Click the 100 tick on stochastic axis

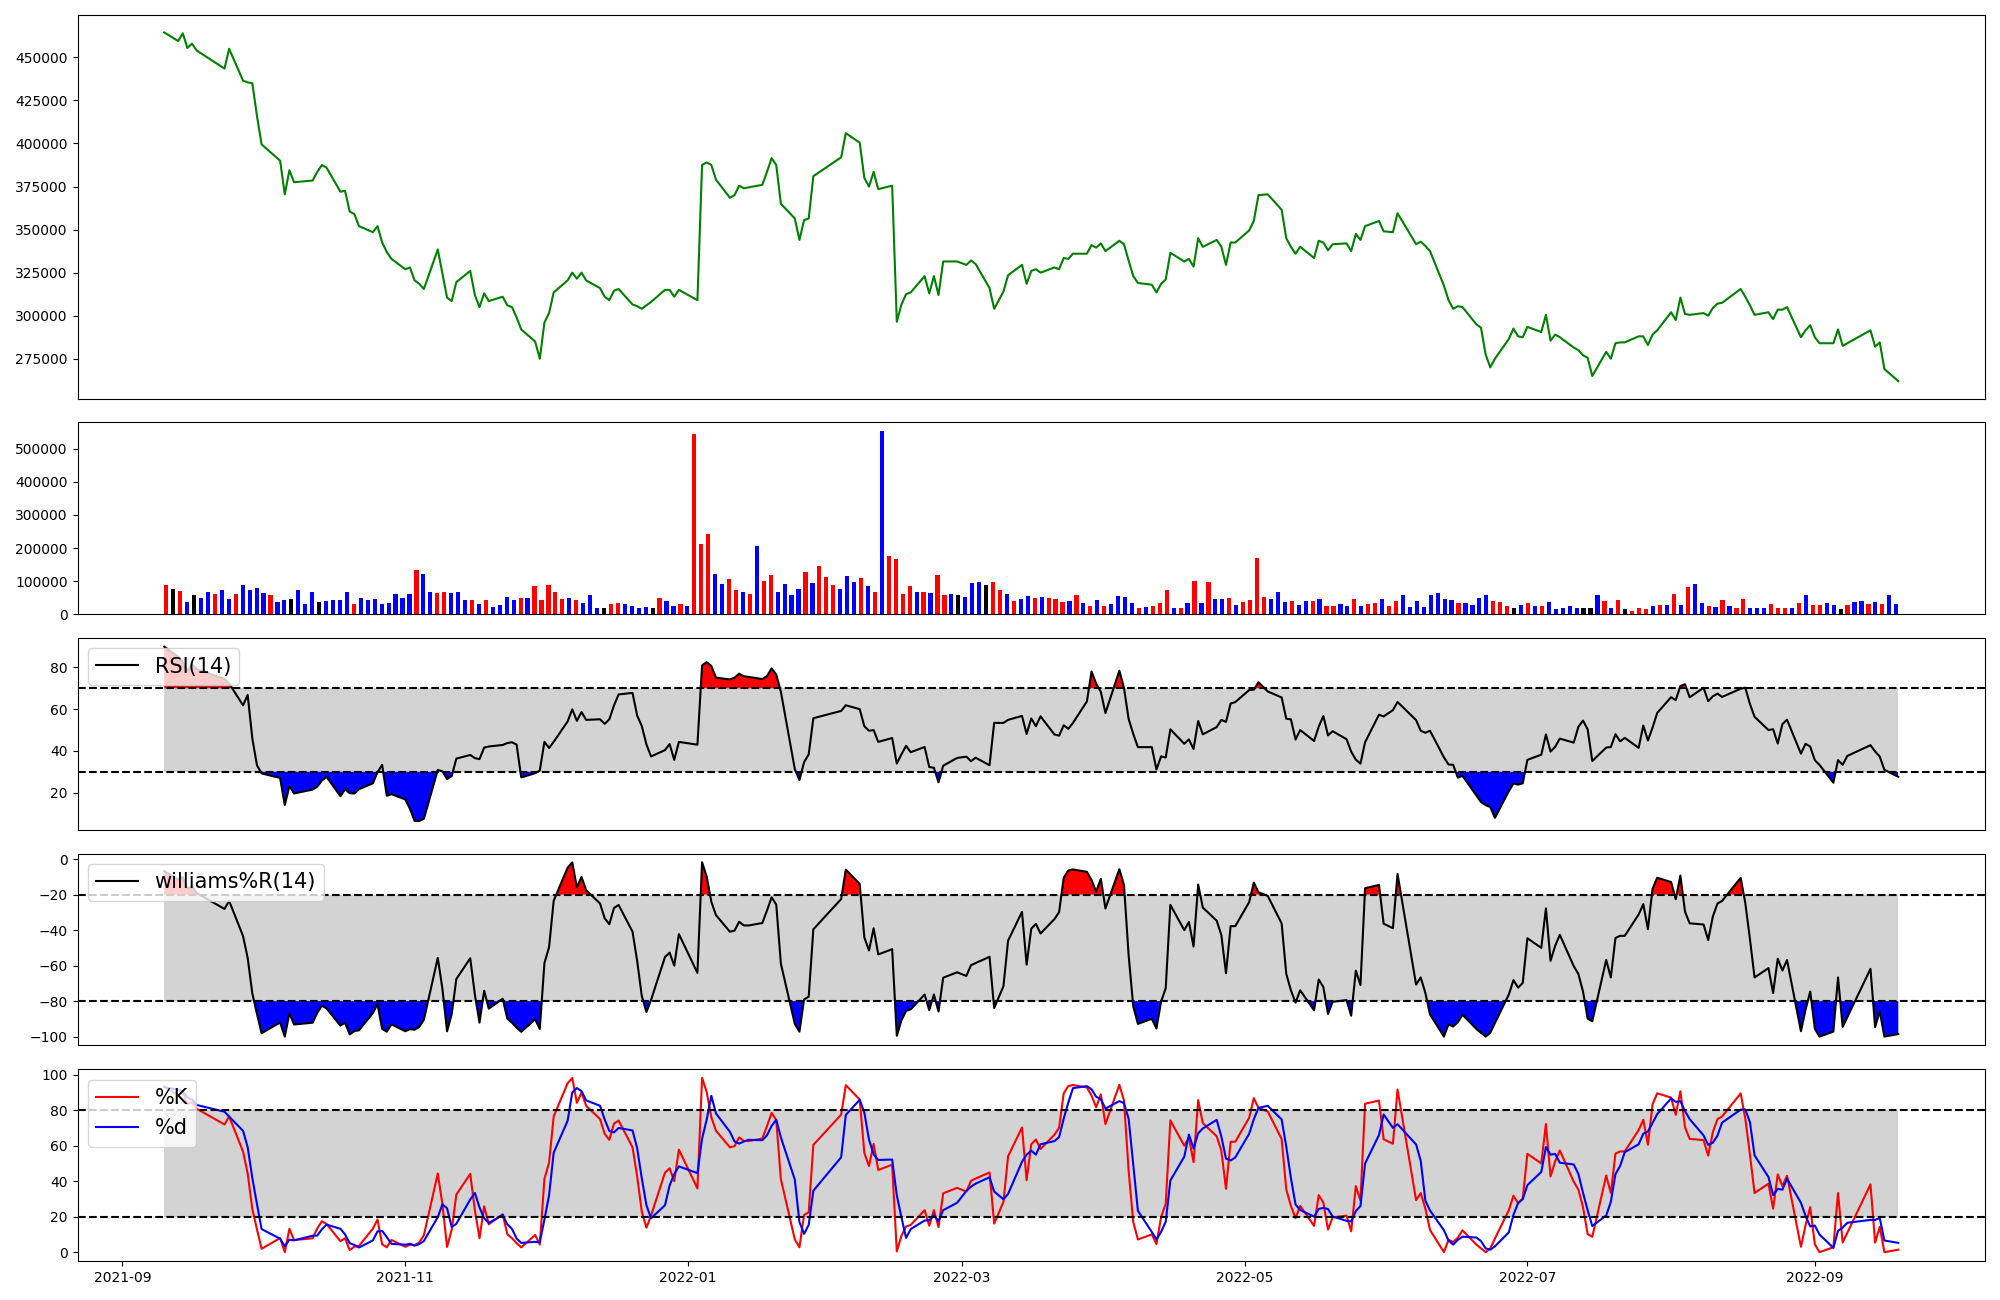(55, 1076)
